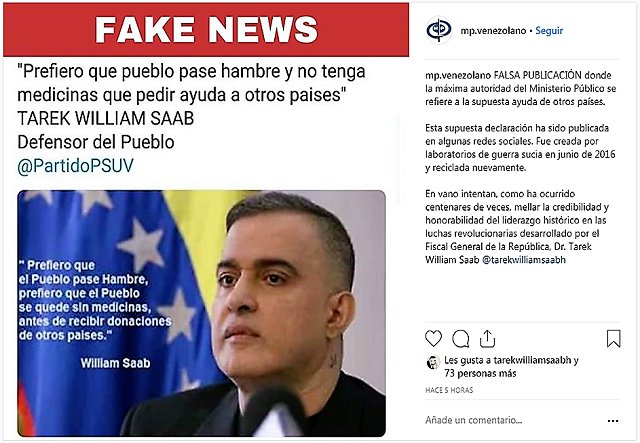The image size is (640, 443).
Task: Share post using the share arrow icon
Action: [x=487, y=338]
